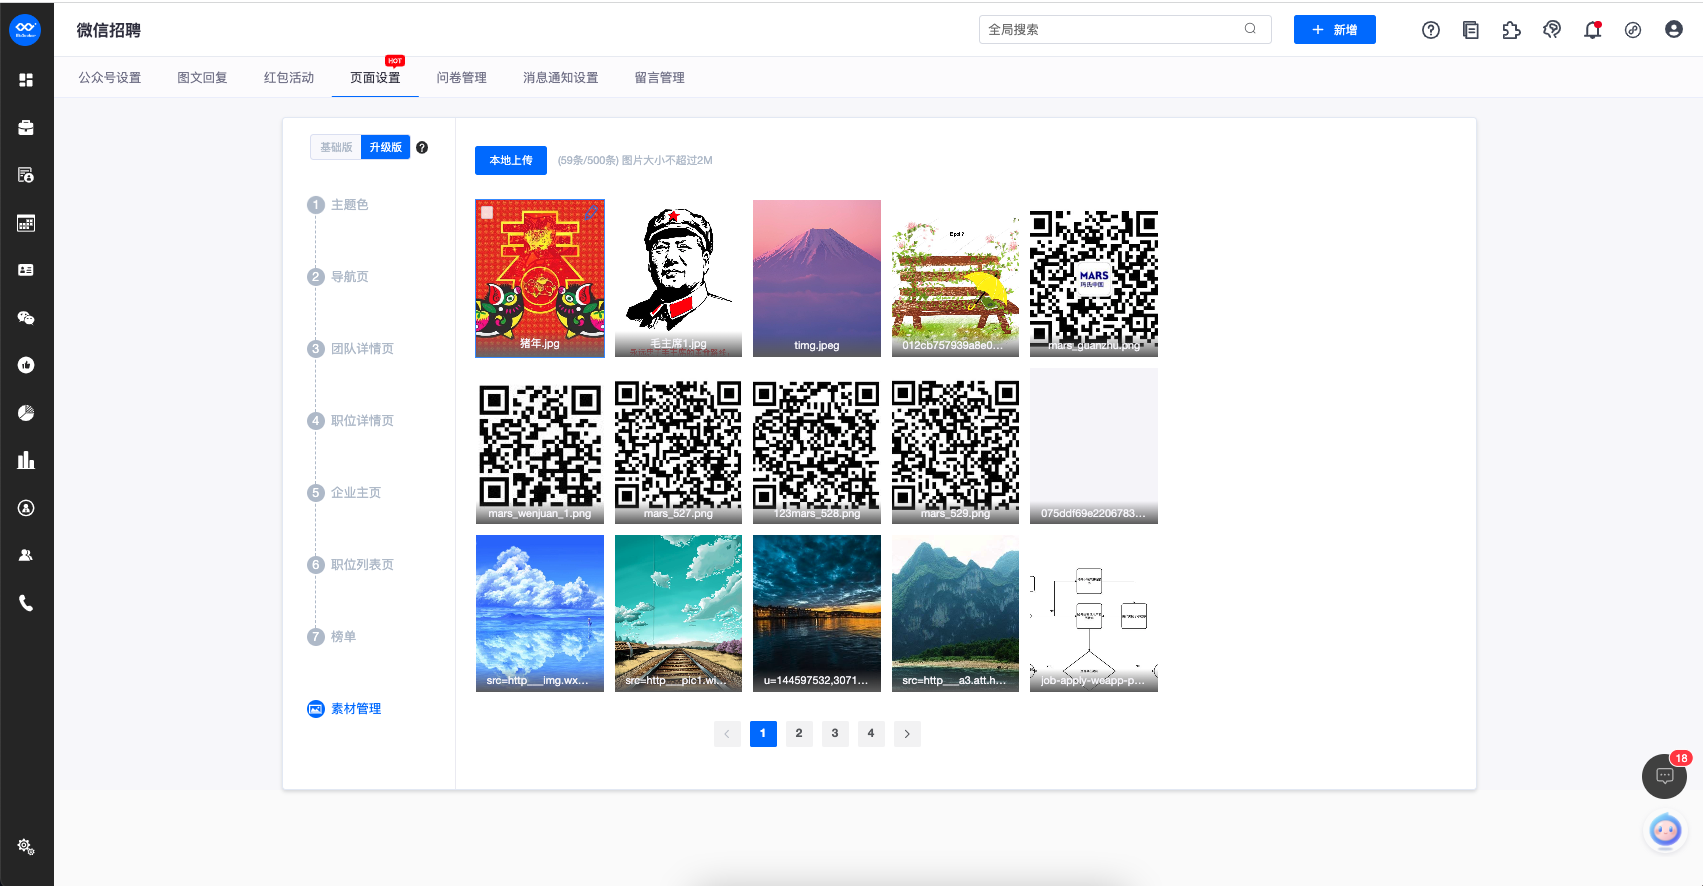This screenshot has width=1703, height=886.
Task: Open the notification bell
Action: coord(1592,30)
